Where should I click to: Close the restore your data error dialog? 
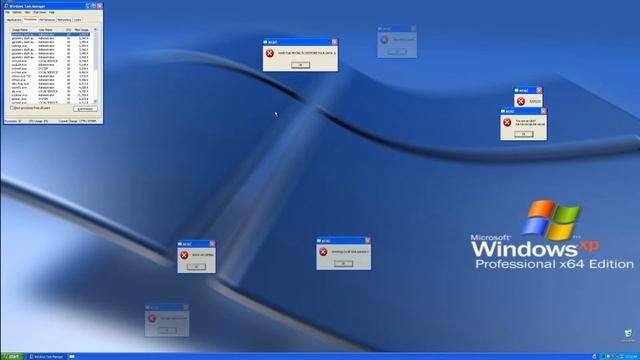tap(334, 42)
